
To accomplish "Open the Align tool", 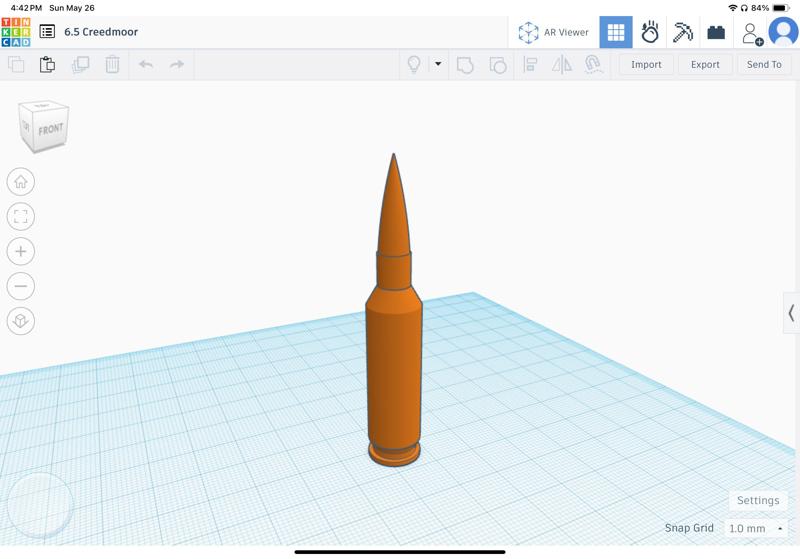I will (530, 65).
